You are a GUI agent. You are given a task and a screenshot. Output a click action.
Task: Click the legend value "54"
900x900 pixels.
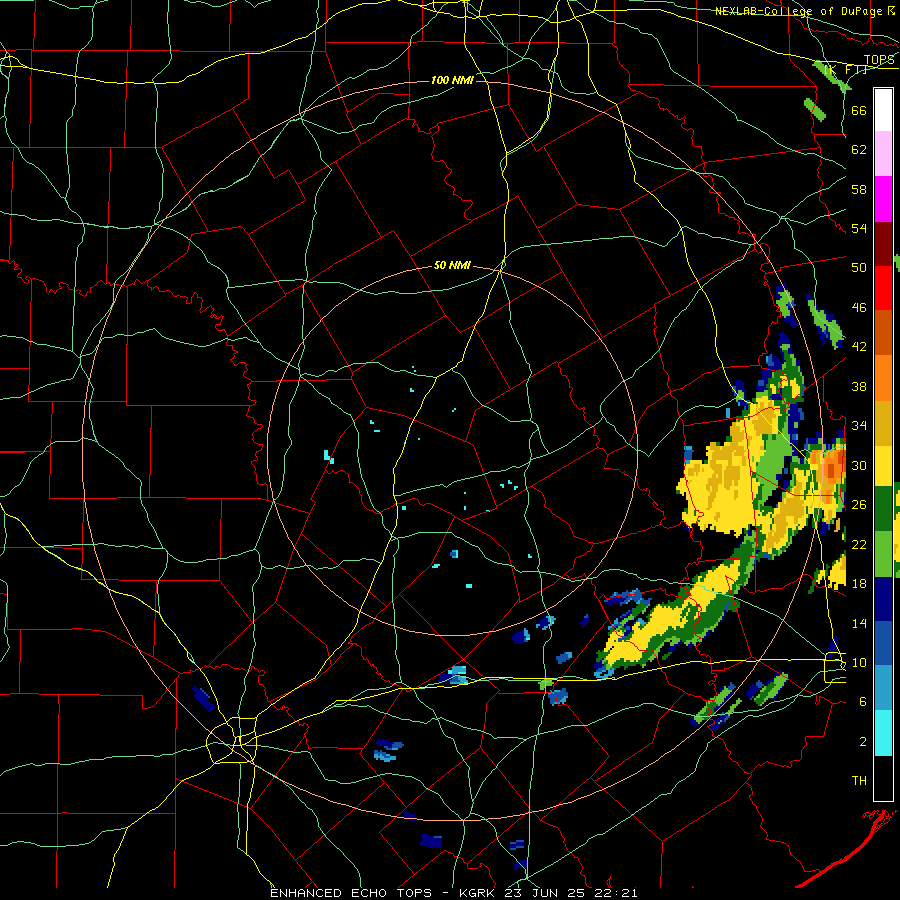click(x=859, y=228)
